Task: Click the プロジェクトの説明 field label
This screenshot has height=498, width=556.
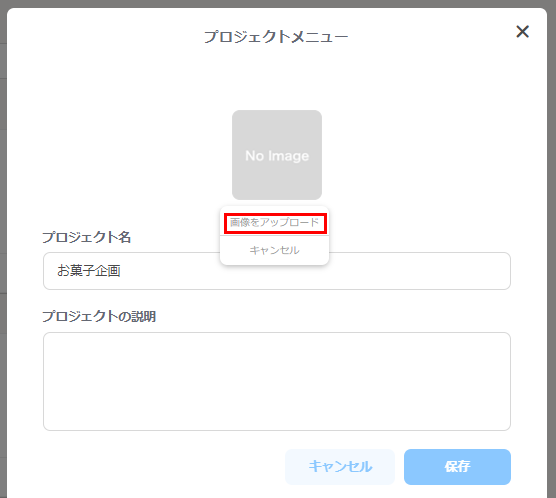Action: pyautogui.click(x=99, y=316)
